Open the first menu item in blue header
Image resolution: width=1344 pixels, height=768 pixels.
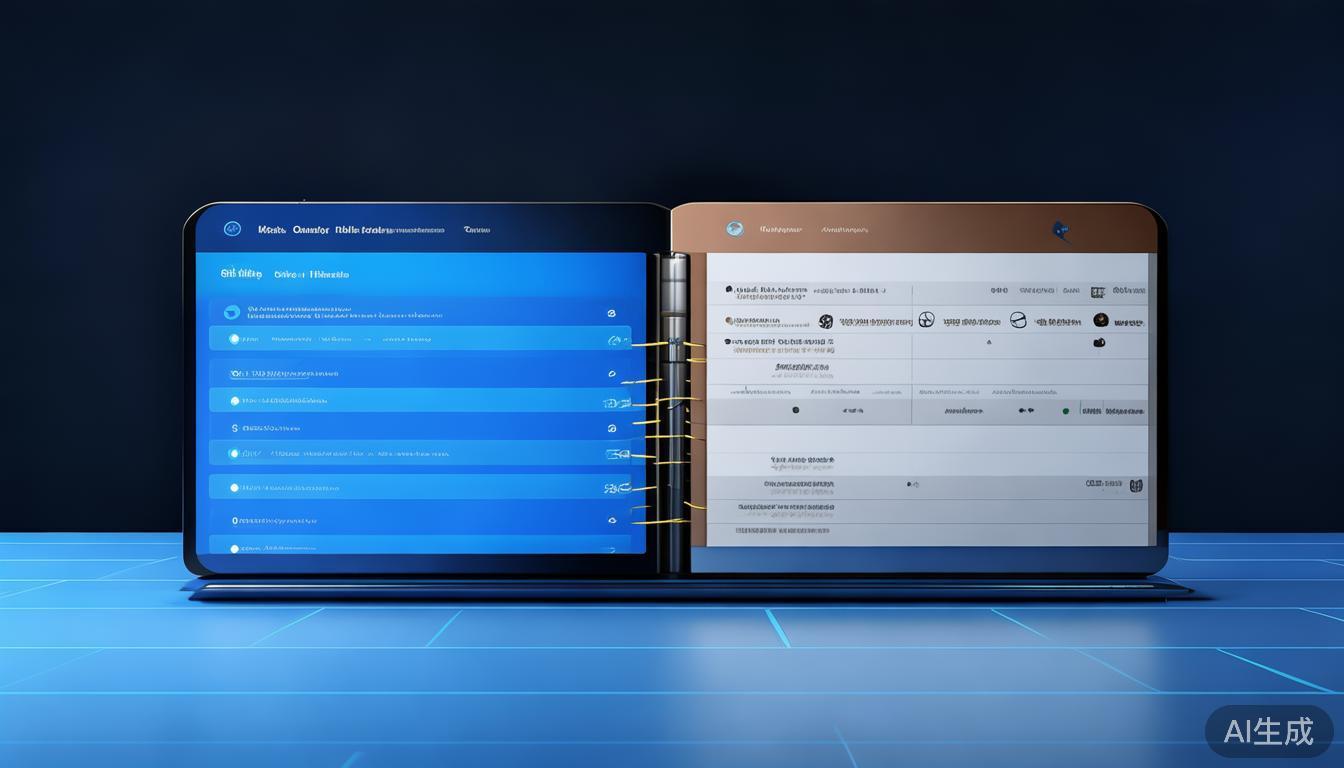coord(271,230)
